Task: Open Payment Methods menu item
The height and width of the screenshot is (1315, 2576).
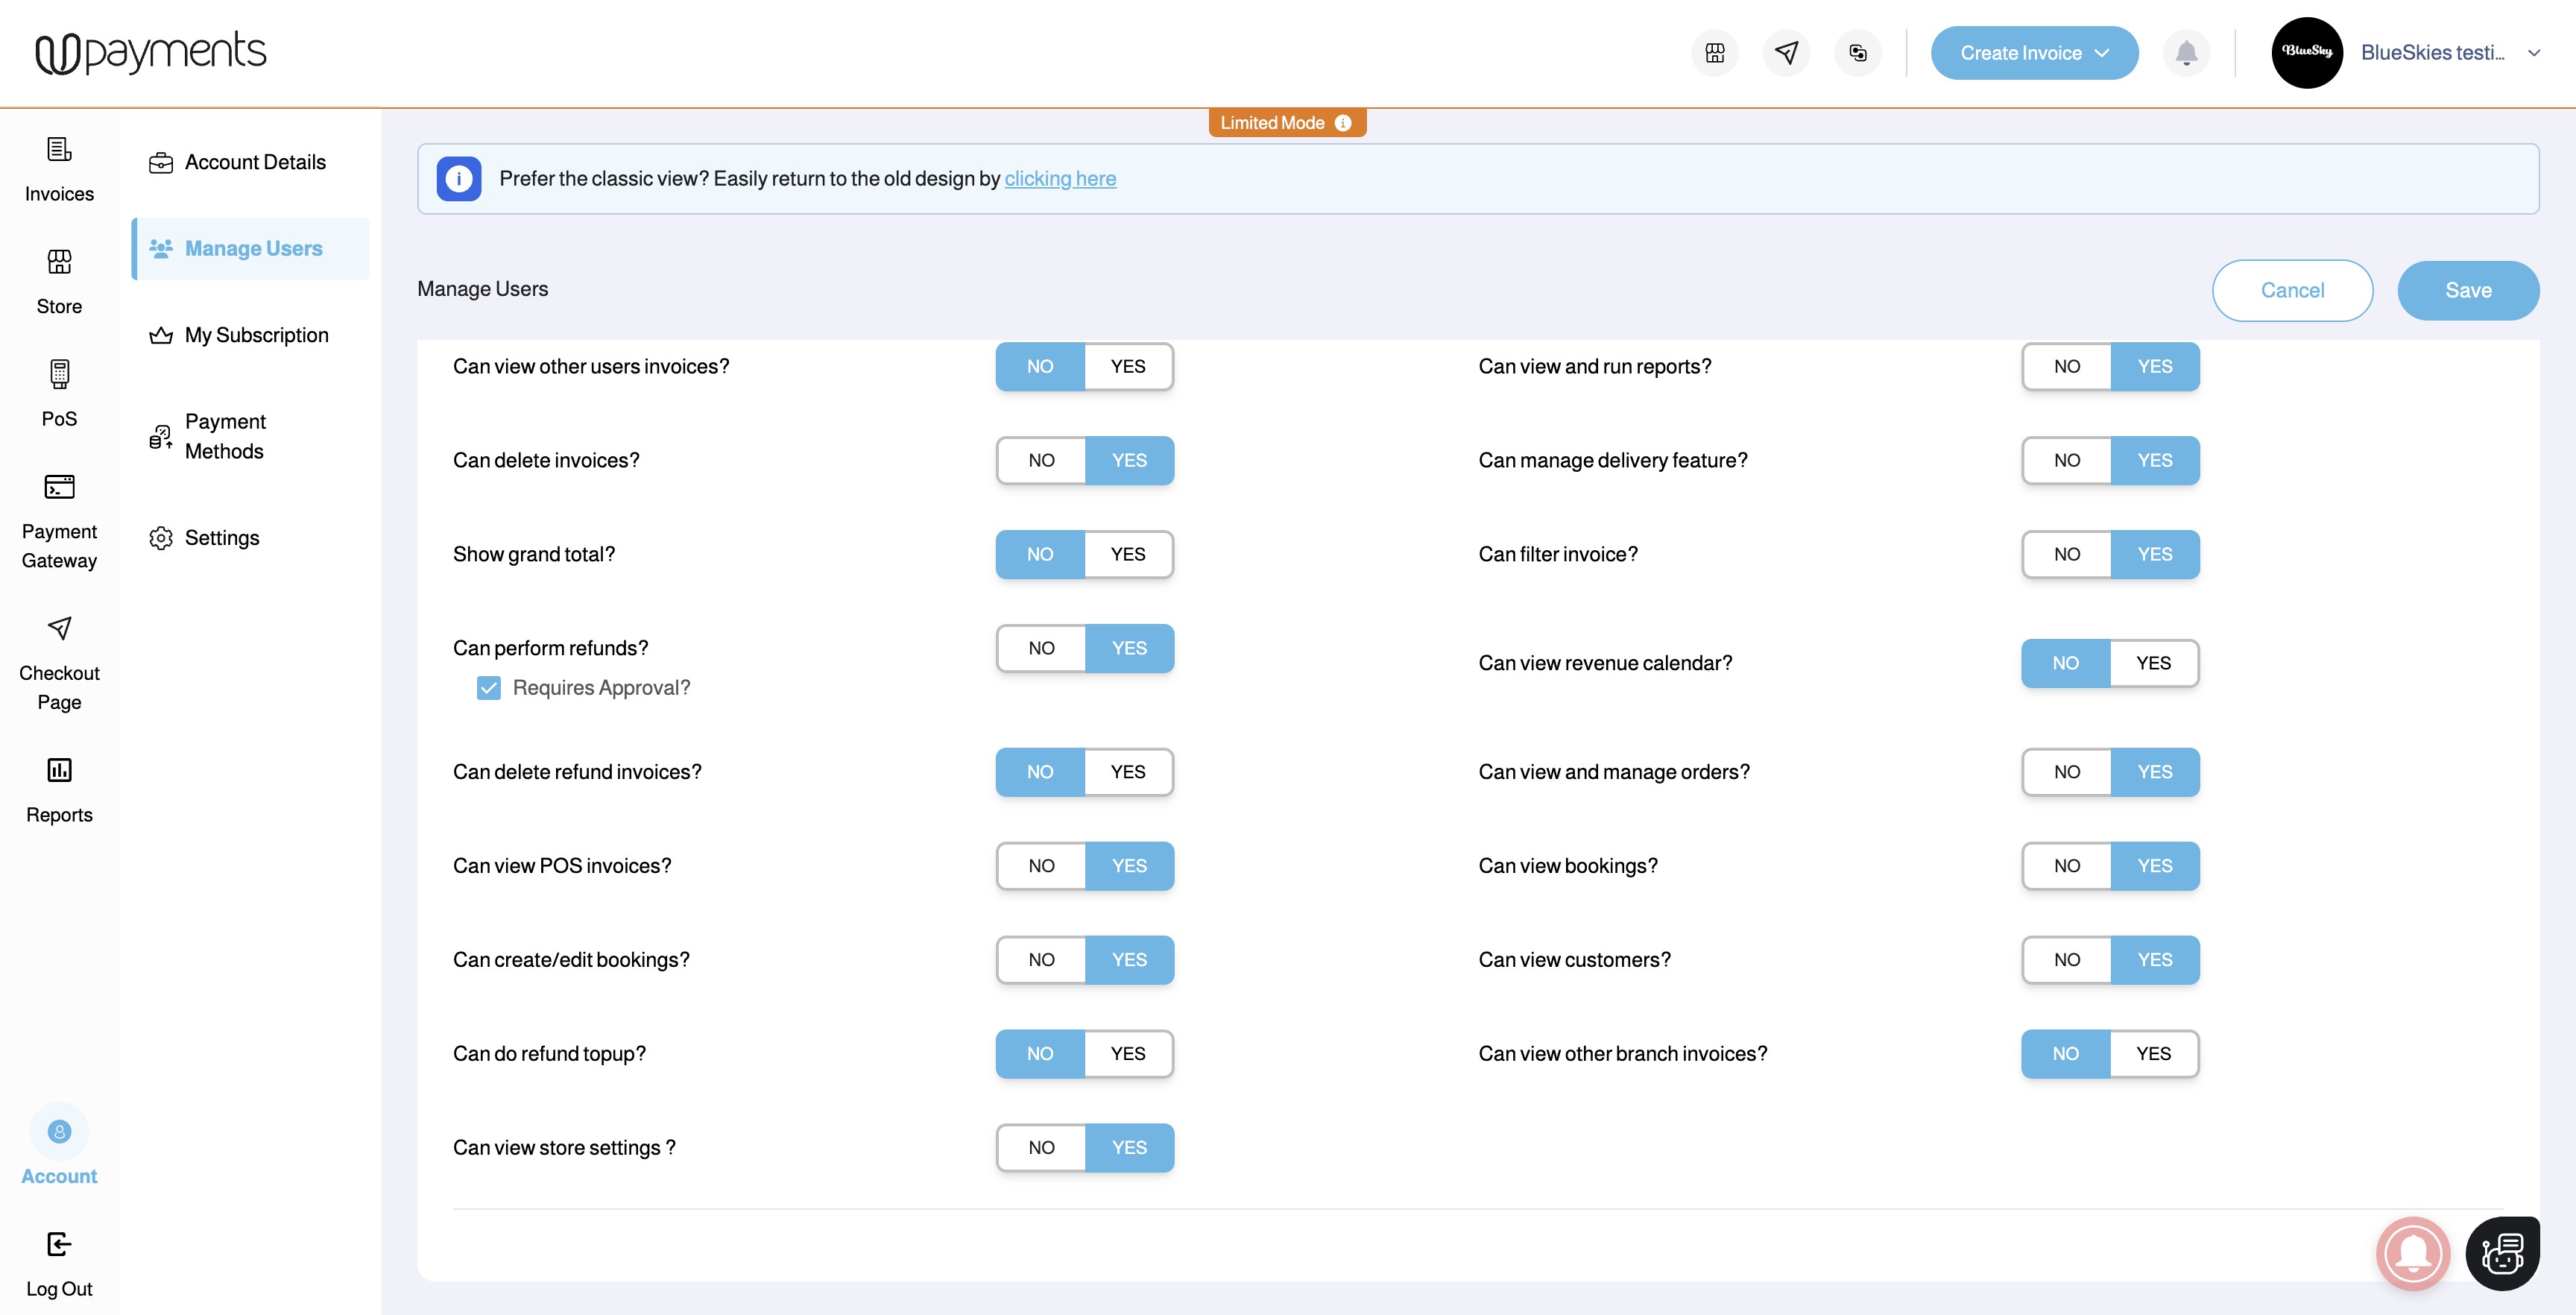Action: point(226,436)
